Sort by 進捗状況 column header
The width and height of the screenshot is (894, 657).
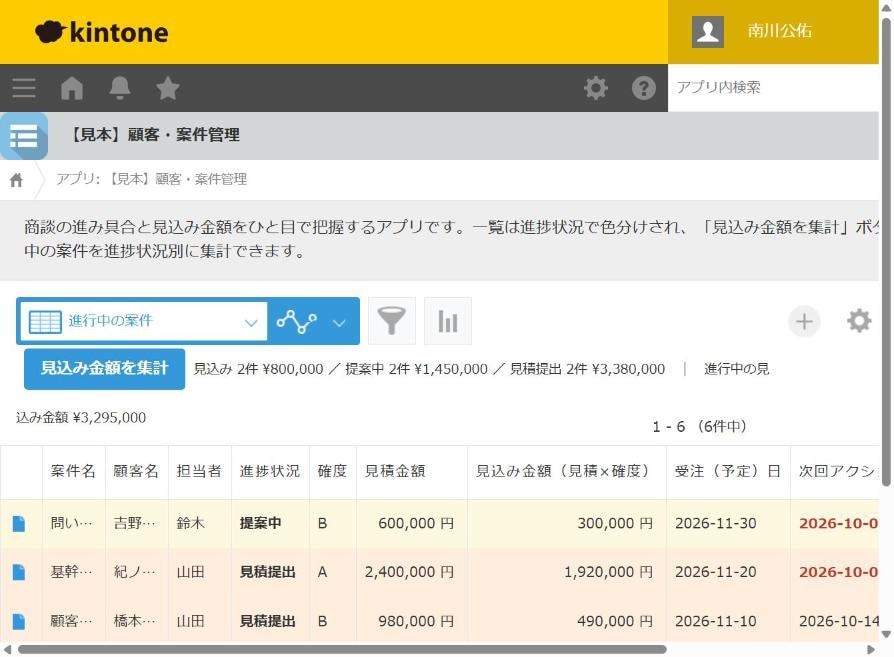click(270, 471)
